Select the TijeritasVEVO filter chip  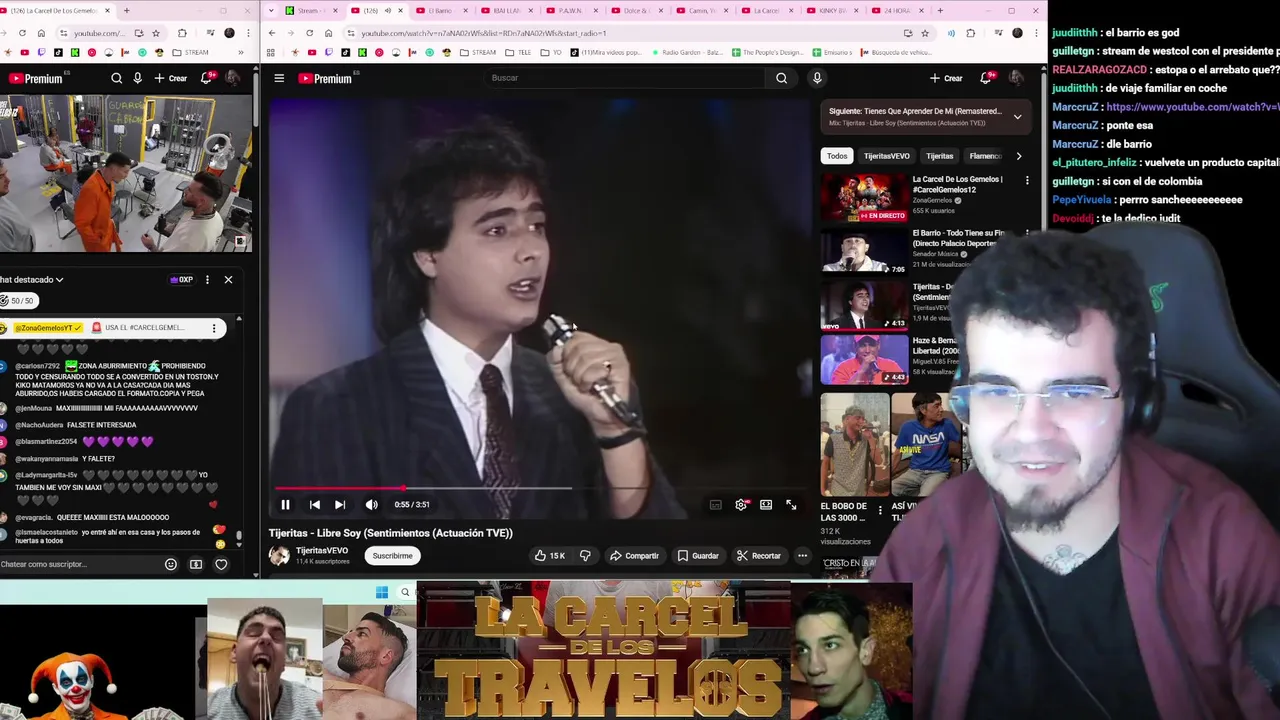(887, 156)
